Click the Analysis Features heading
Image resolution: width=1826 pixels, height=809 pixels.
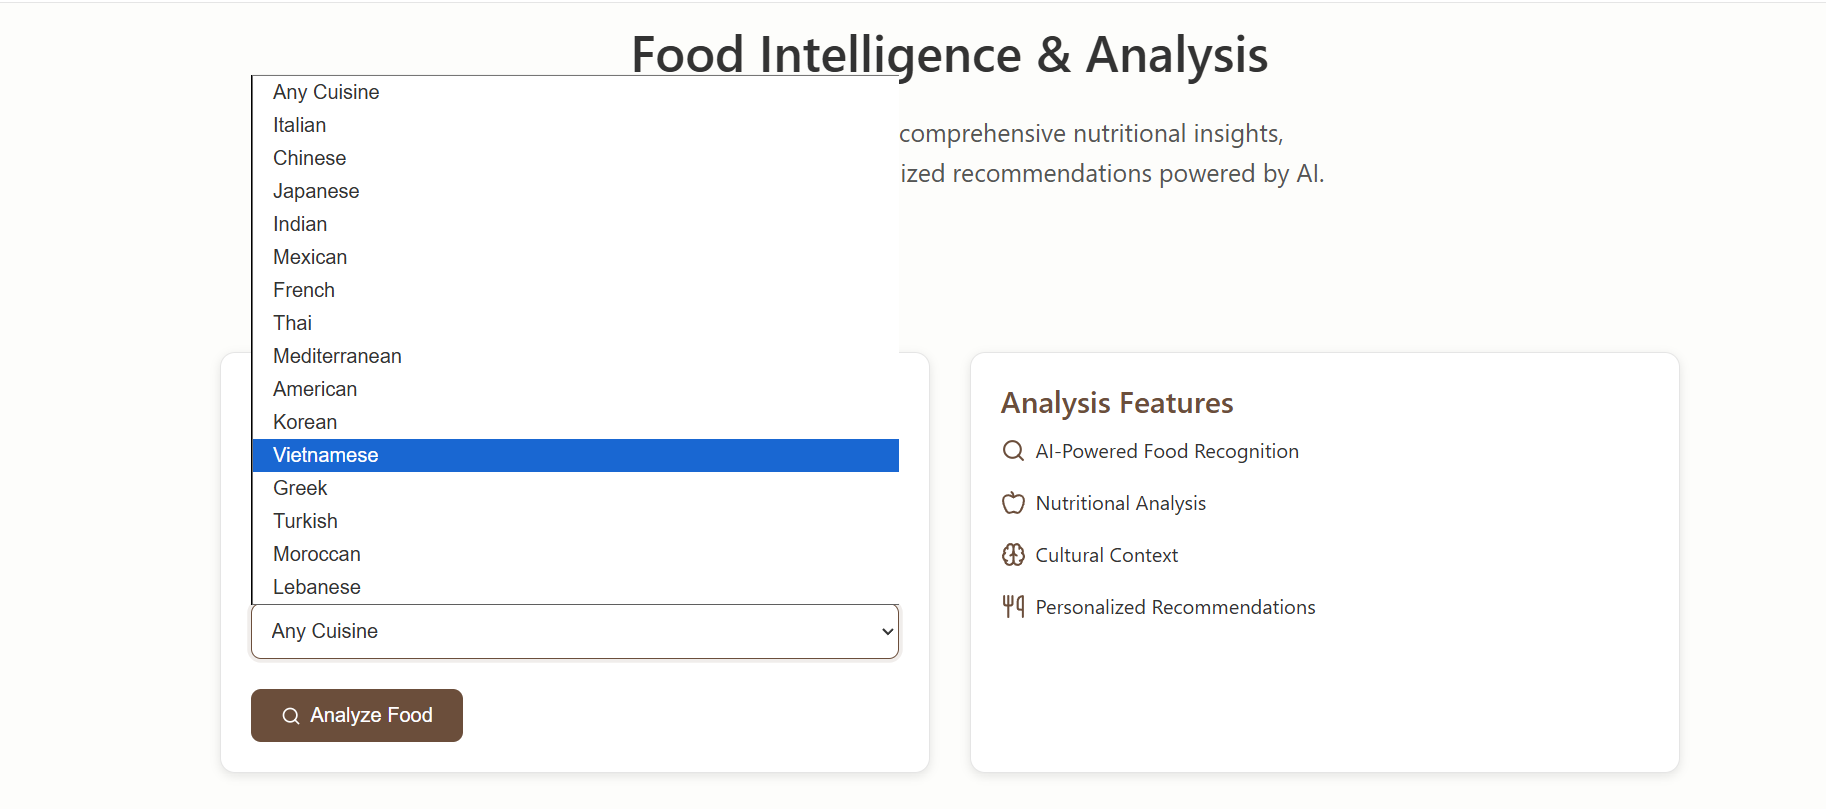tap(1117, 403)
